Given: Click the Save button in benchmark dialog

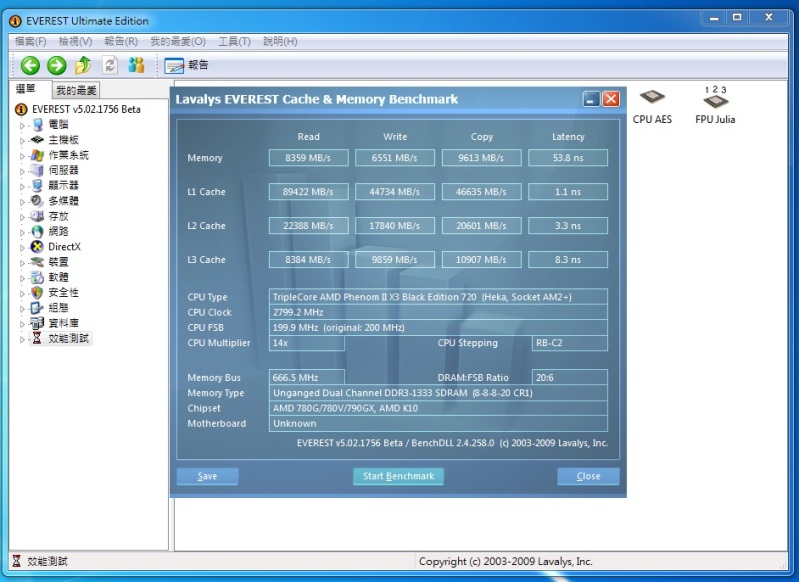Looking at the screenshot, I should [x=207, y=476].
